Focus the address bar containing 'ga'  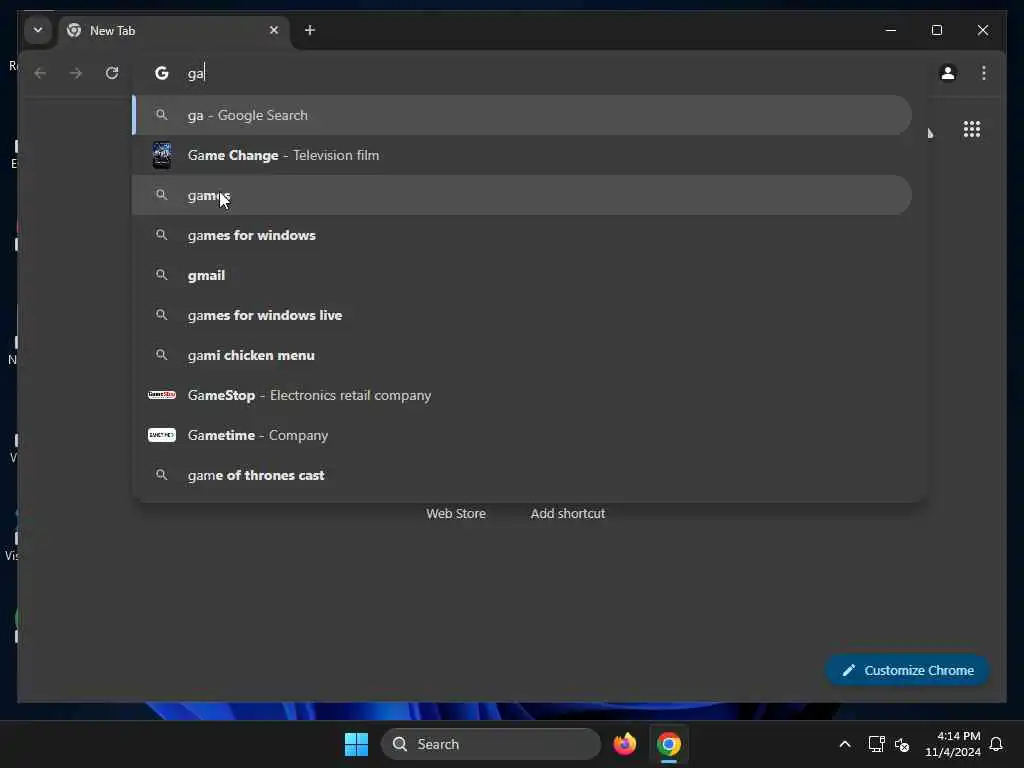tap(529, 73)
